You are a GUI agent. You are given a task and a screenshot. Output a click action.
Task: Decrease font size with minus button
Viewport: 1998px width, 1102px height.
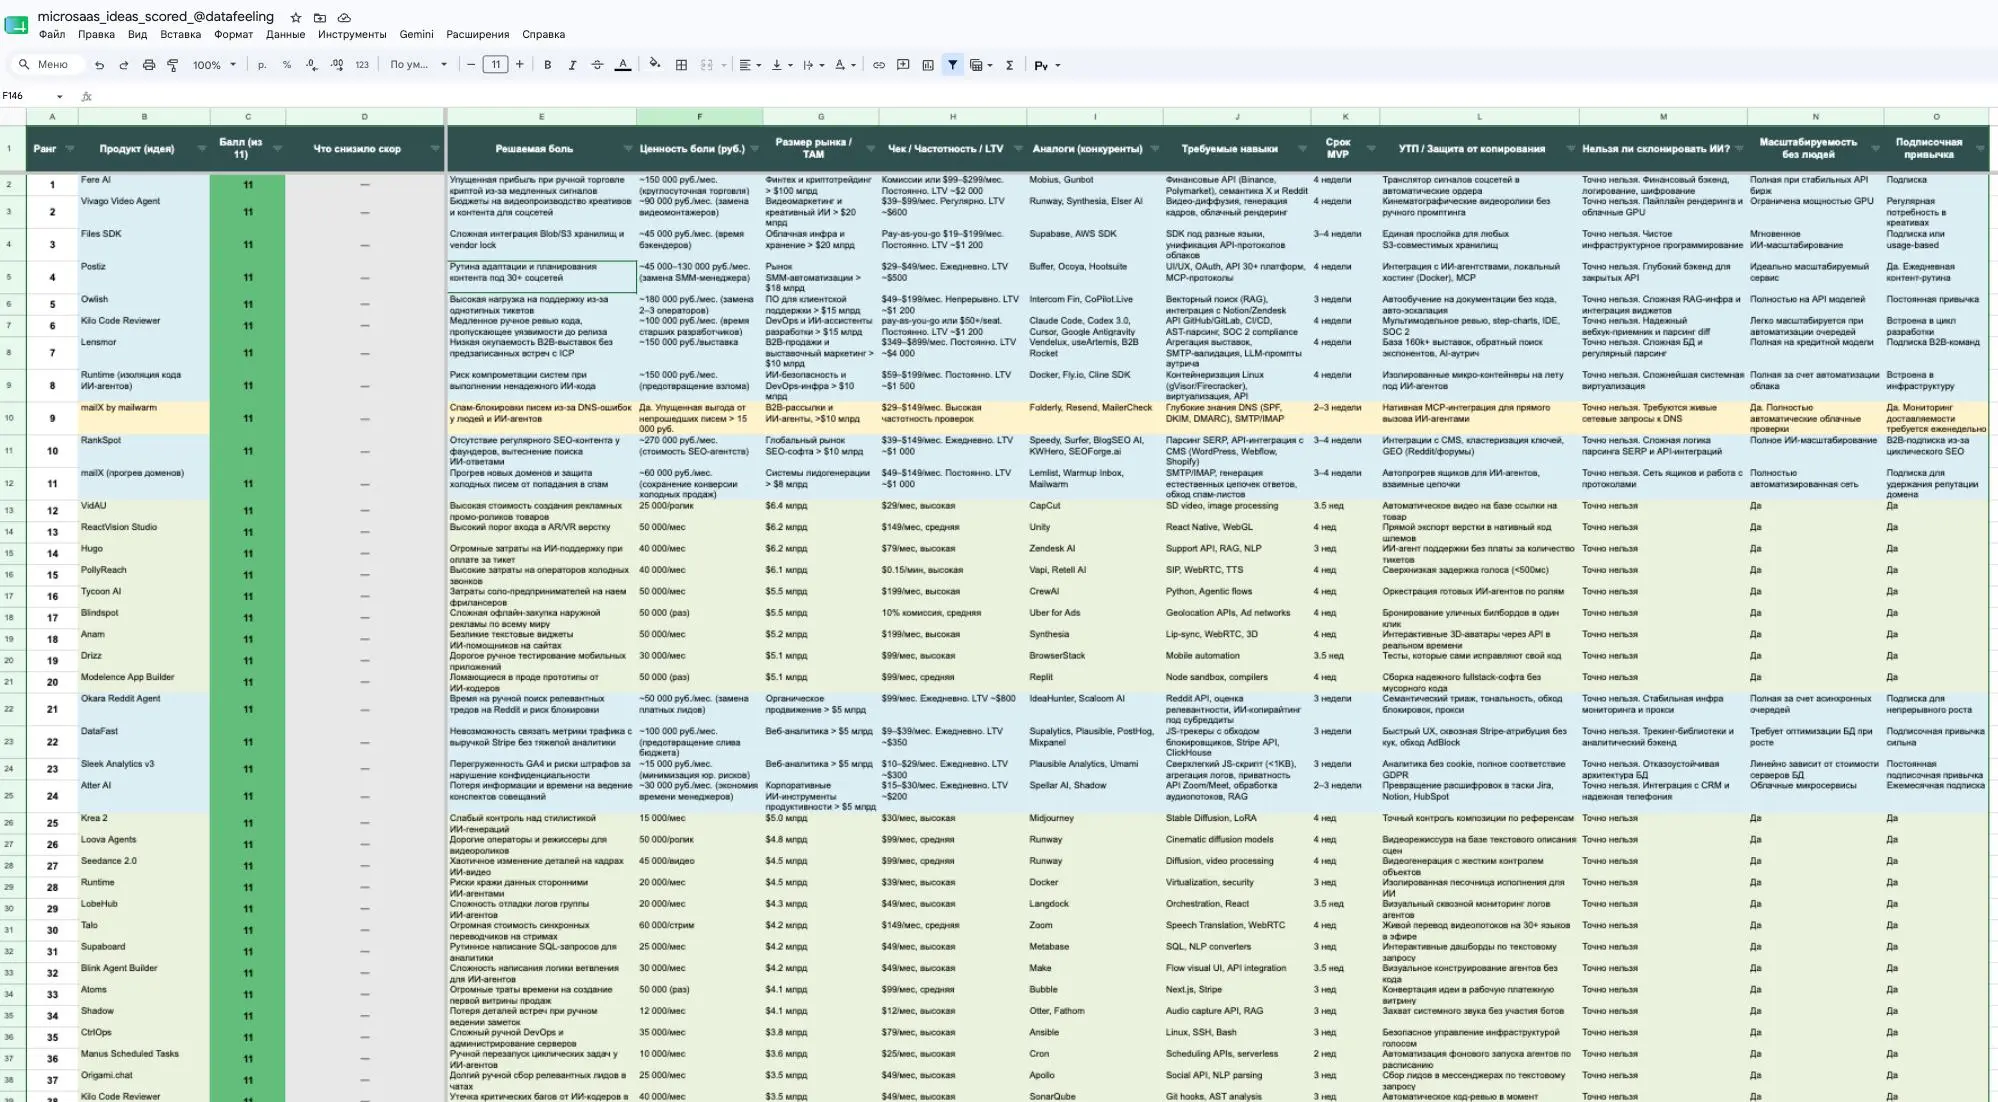coord(471,65)
